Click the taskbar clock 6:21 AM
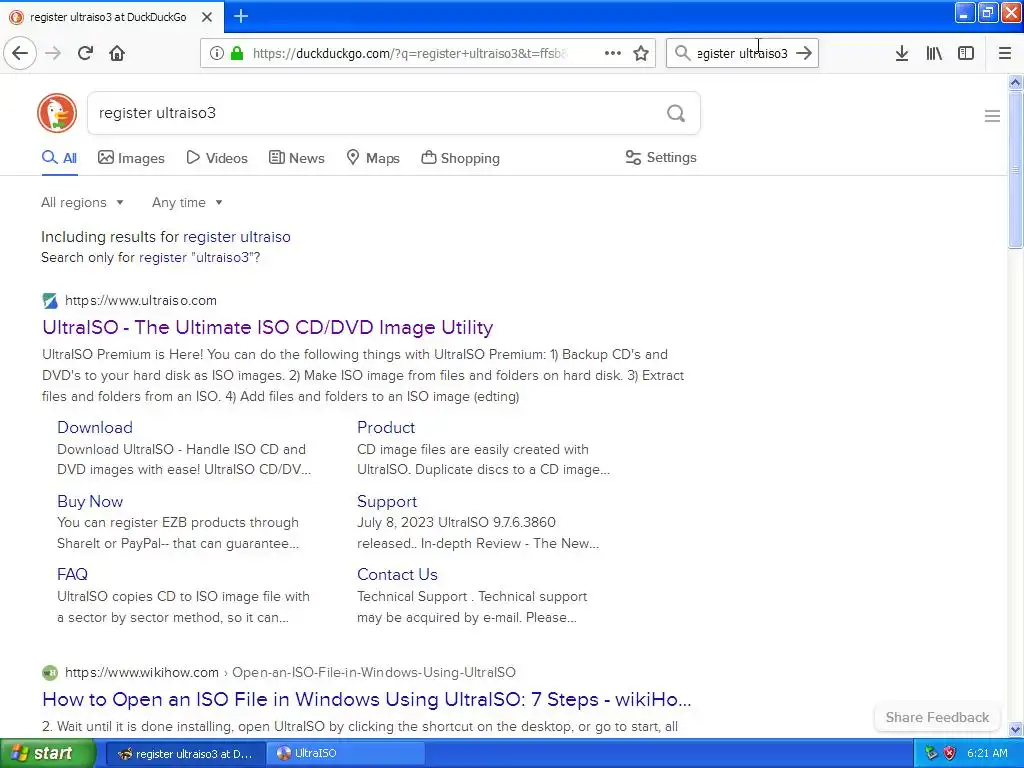Viewport: 1024px width, 768px height. (987, 753)
